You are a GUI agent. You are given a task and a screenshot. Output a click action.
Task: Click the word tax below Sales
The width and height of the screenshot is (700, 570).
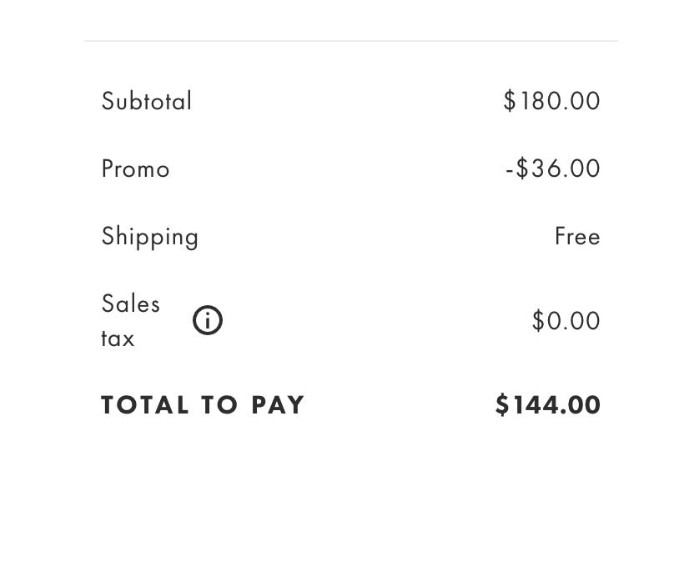coord(117,338)
